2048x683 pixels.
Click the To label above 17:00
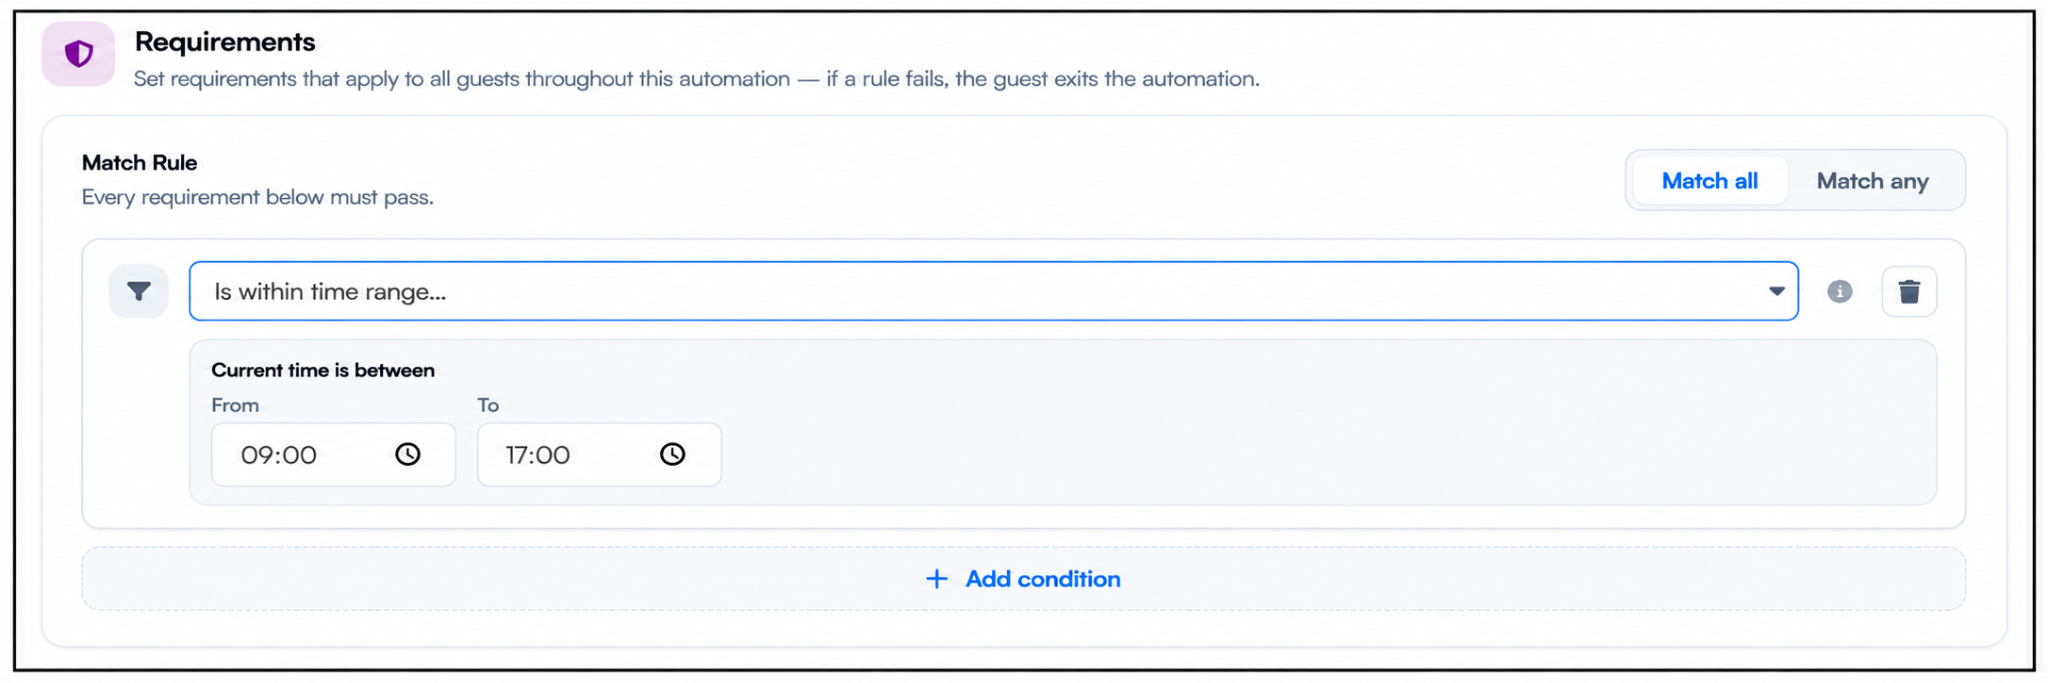pyautogui.click(x=488, y=405)
